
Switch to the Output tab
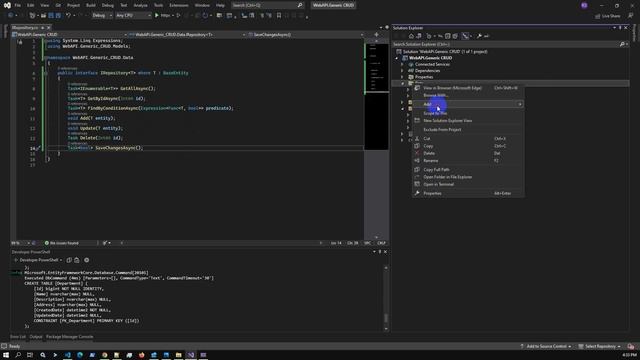point(36,337)
